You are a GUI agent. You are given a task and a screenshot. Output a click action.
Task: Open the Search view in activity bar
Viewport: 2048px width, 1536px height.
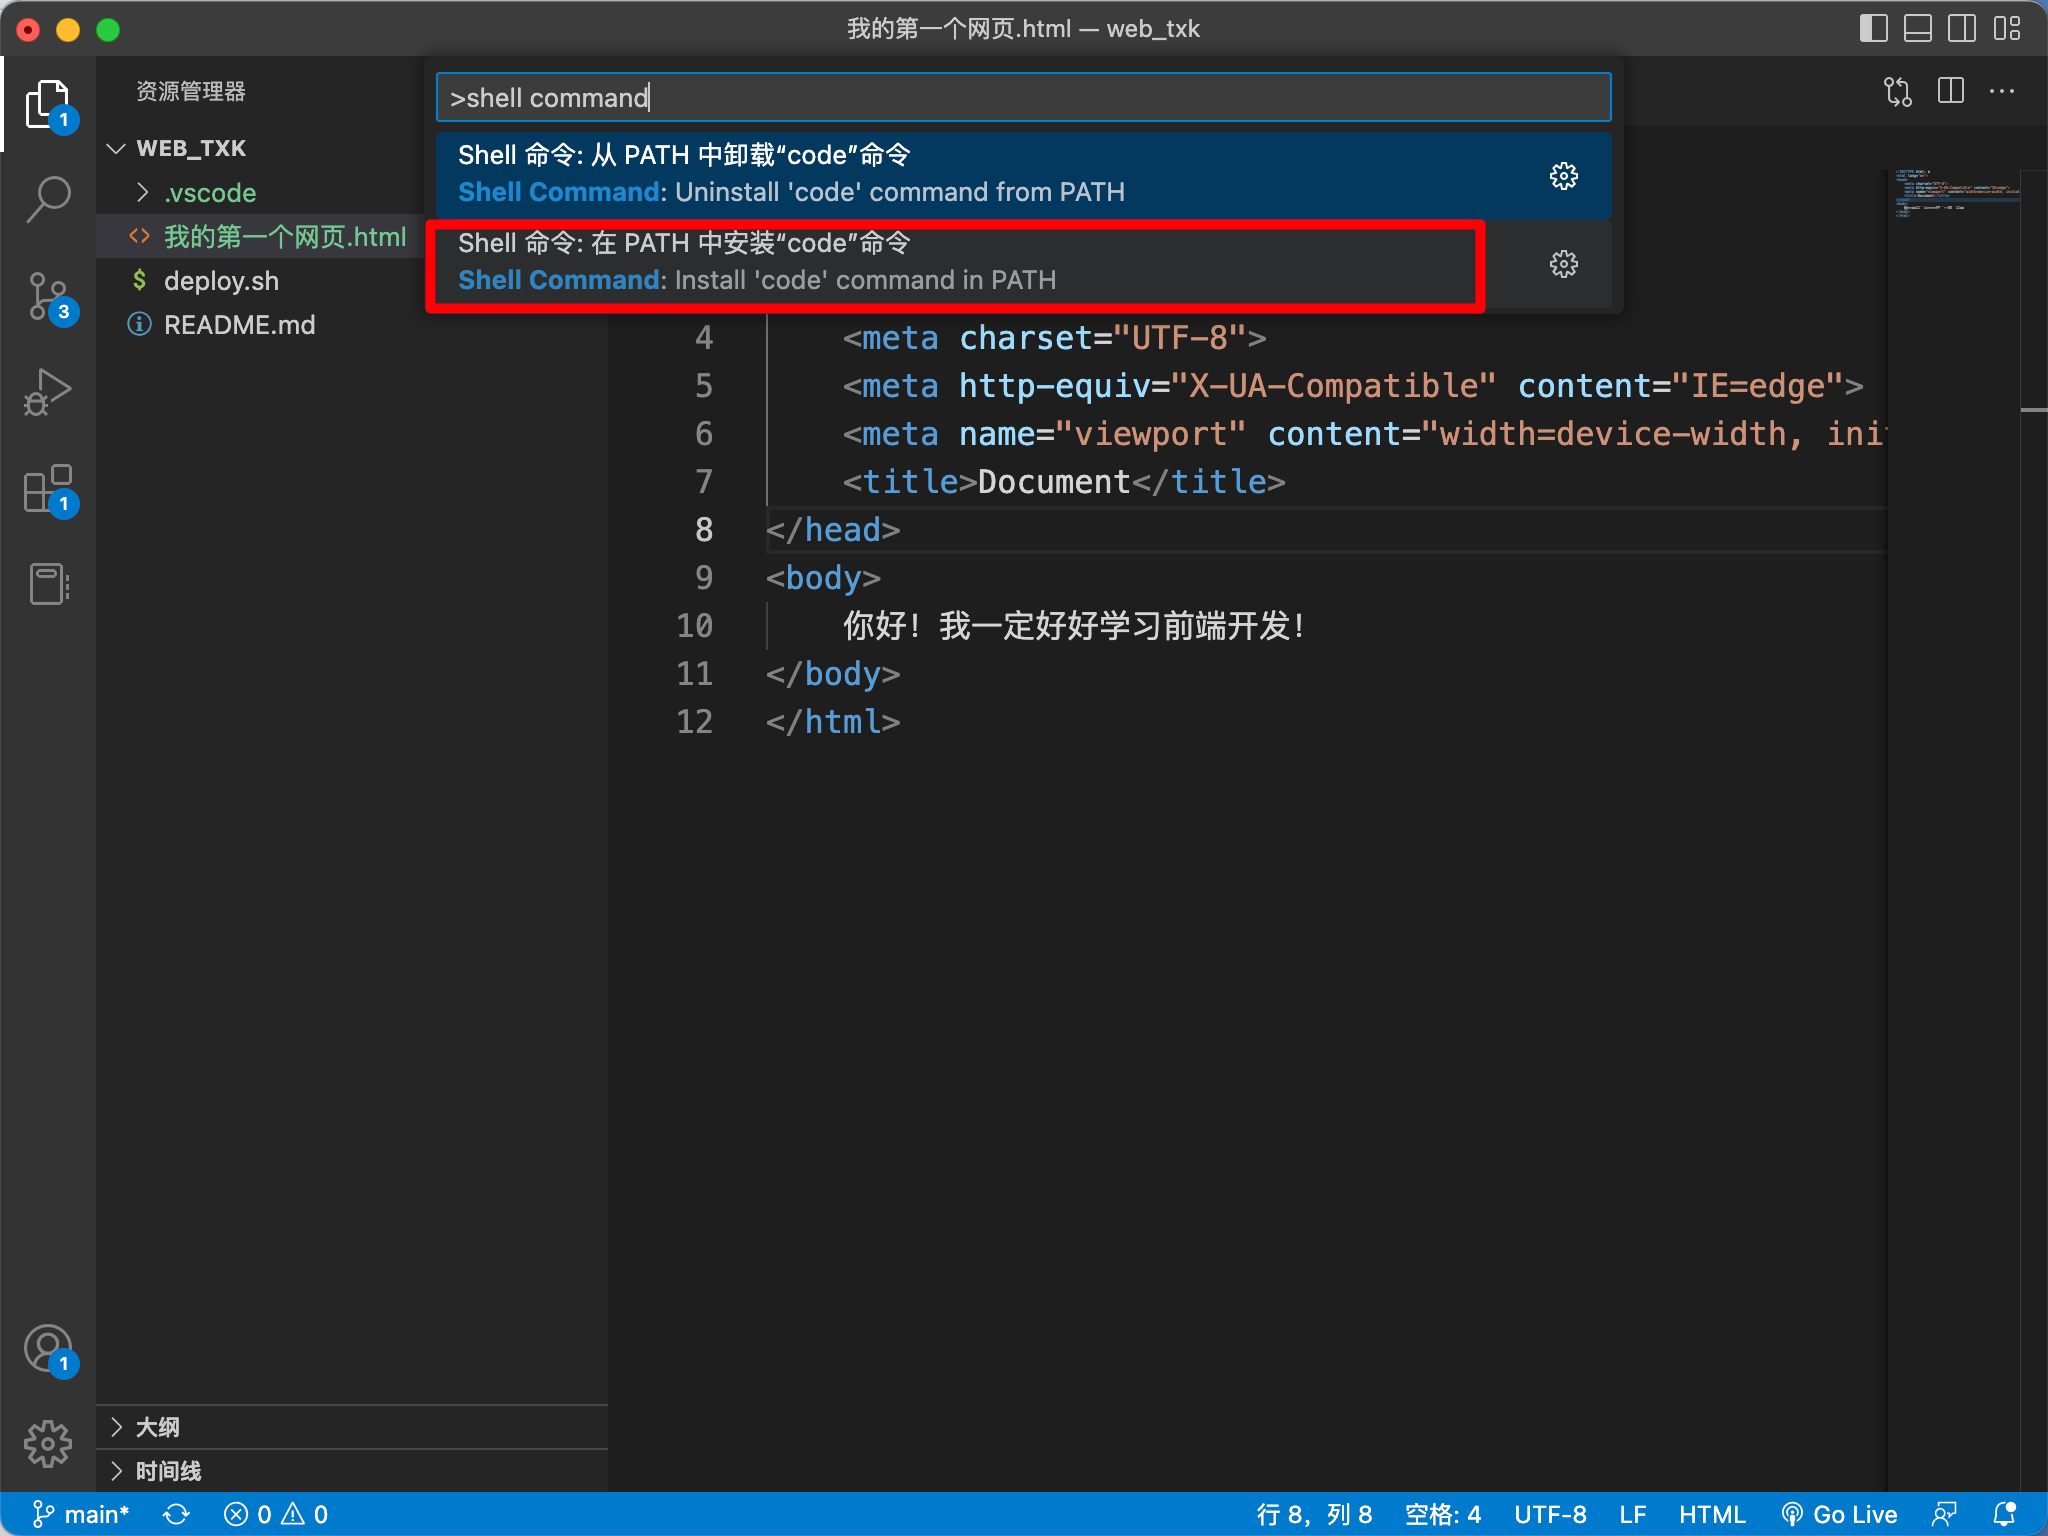pyautogui.click(x=48, y=199)
